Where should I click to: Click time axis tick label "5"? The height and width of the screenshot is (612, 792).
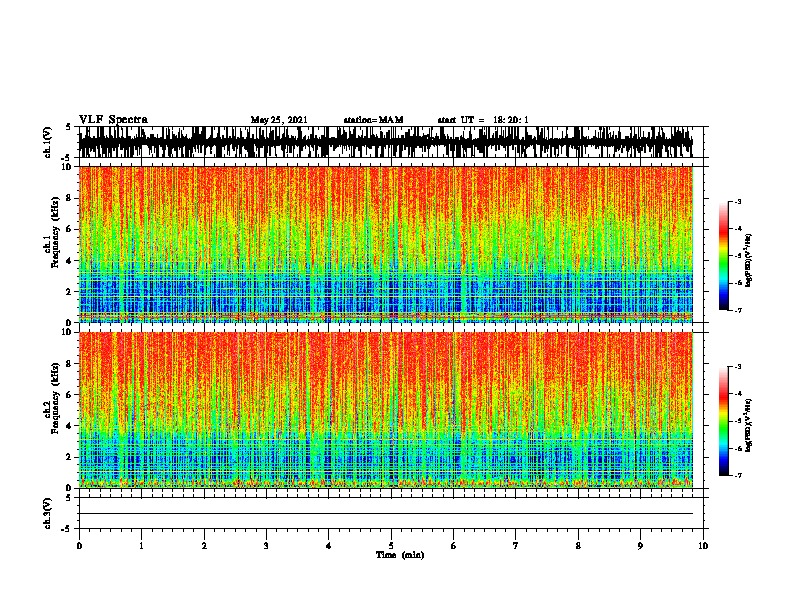(391, 546)
